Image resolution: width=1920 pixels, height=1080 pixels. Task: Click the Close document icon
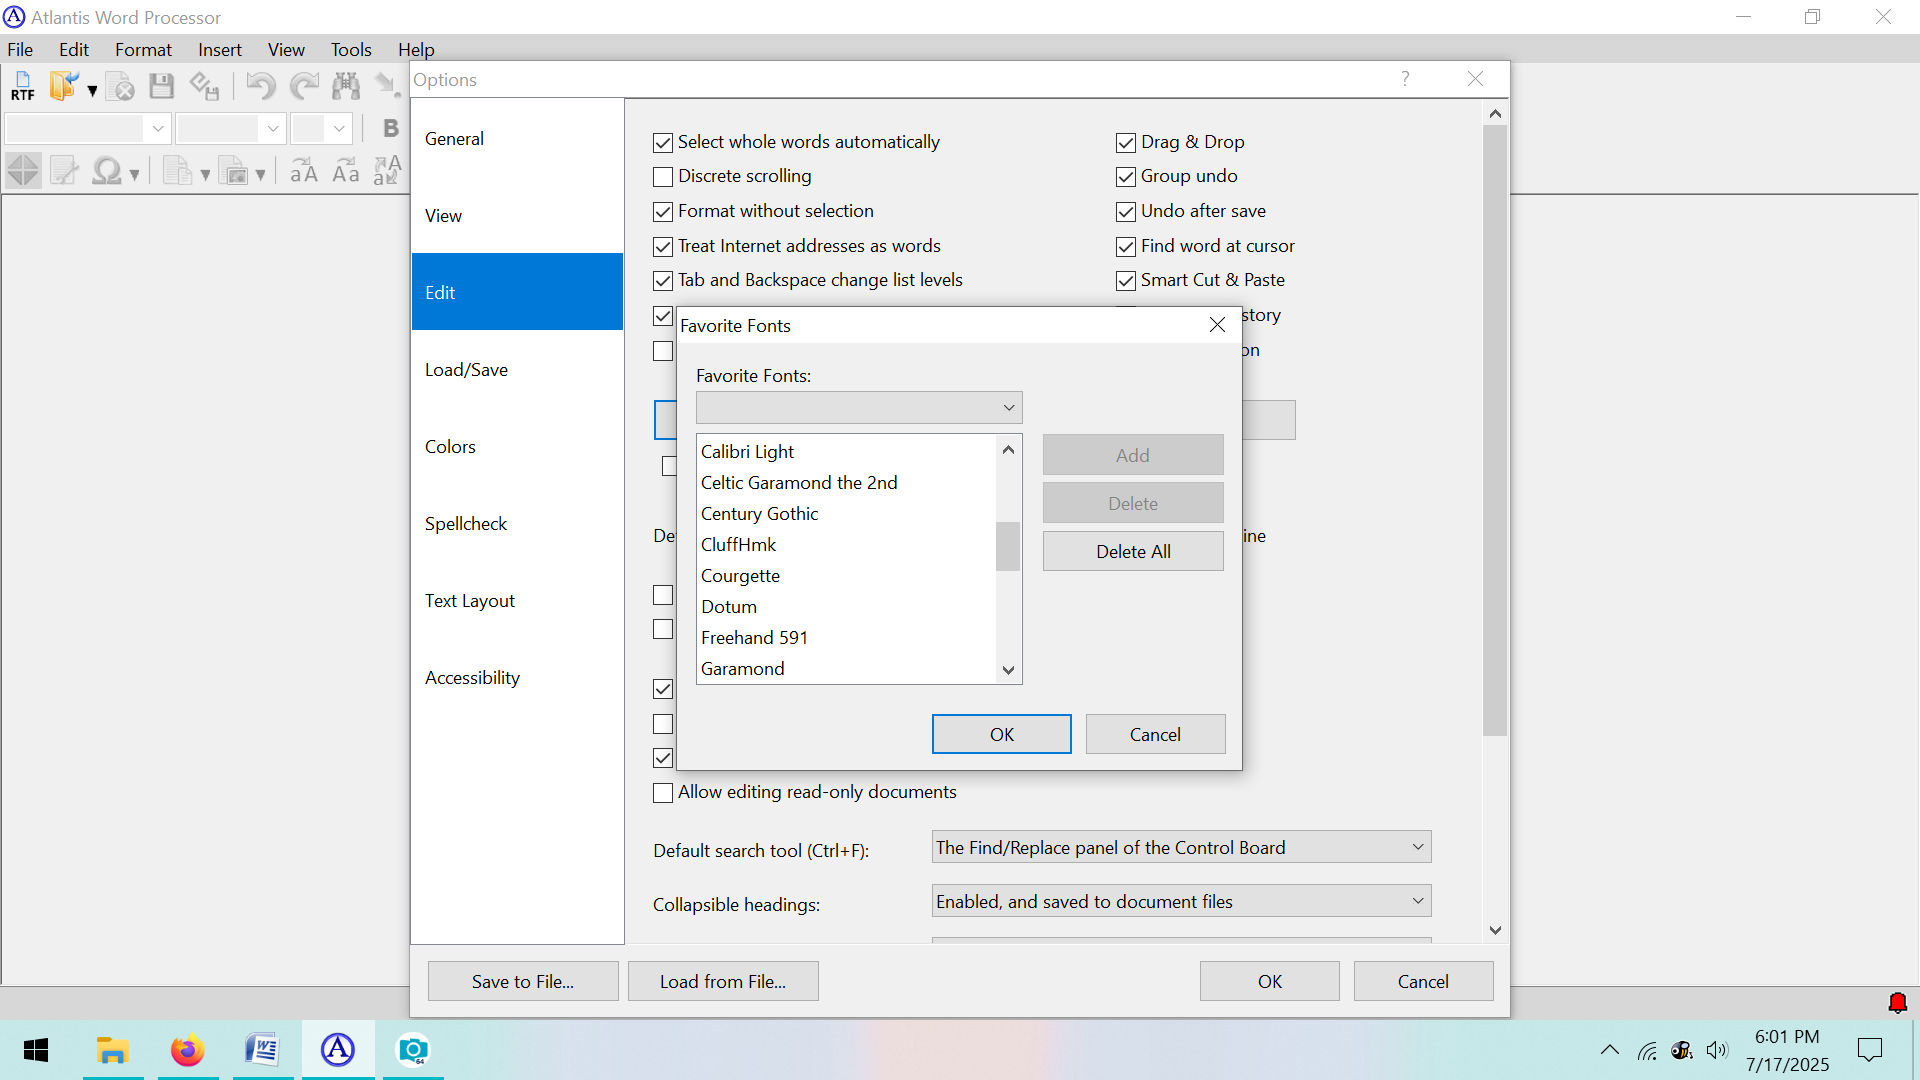tap(119, 86)
